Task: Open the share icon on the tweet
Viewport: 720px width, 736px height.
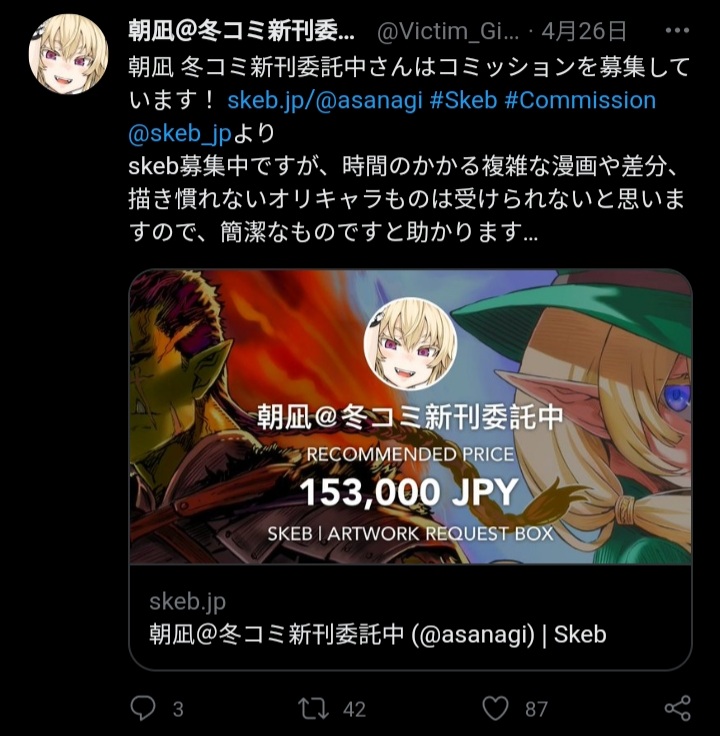Action: [678, 708]
